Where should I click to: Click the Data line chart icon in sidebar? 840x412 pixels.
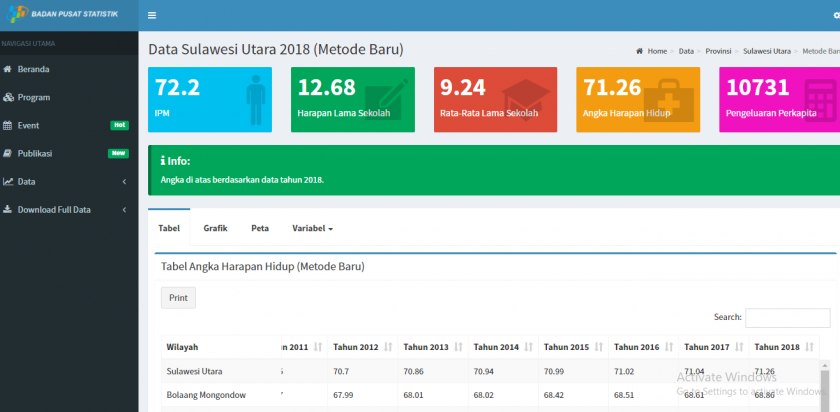point(8,182)
